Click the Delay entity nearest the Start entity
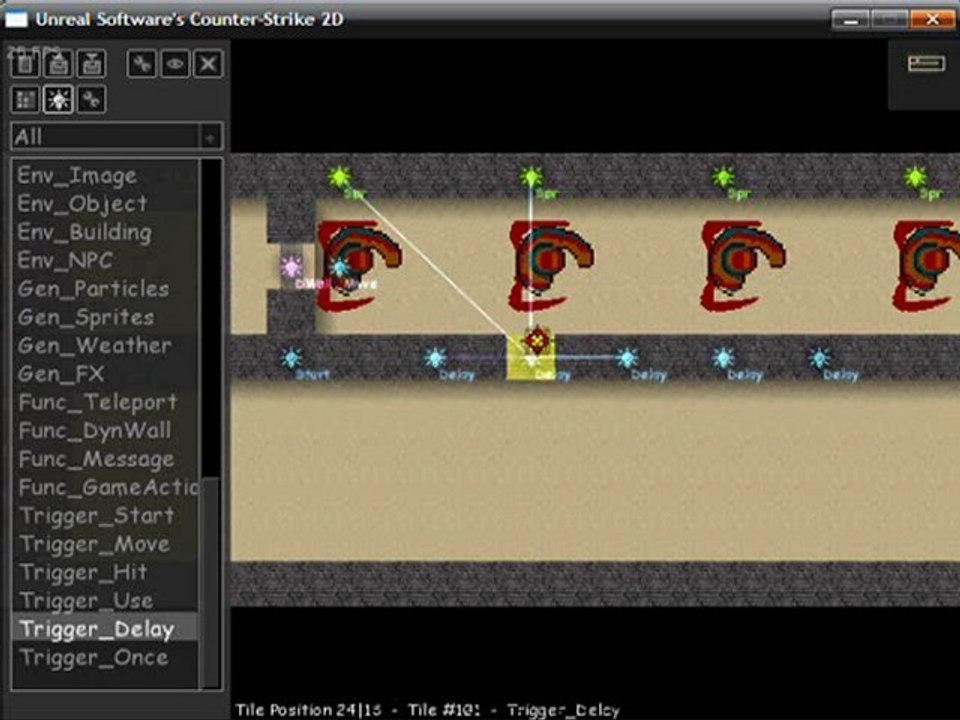 coord(435,358)
